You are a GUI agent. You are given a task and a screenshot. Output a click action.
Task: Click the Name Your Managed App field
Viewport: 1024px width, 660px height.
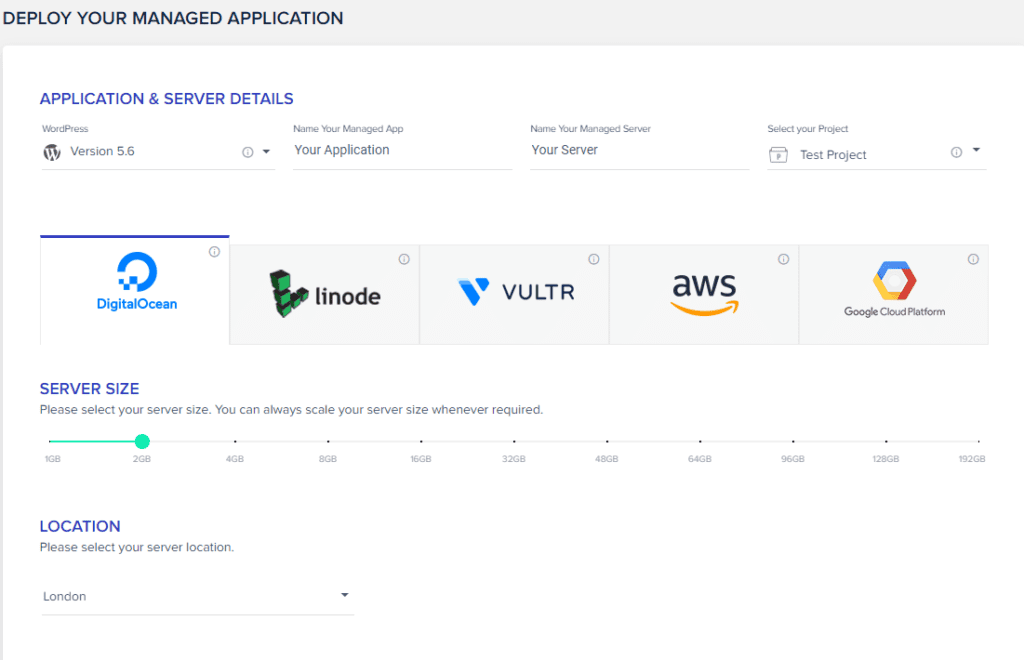[402, 150]
